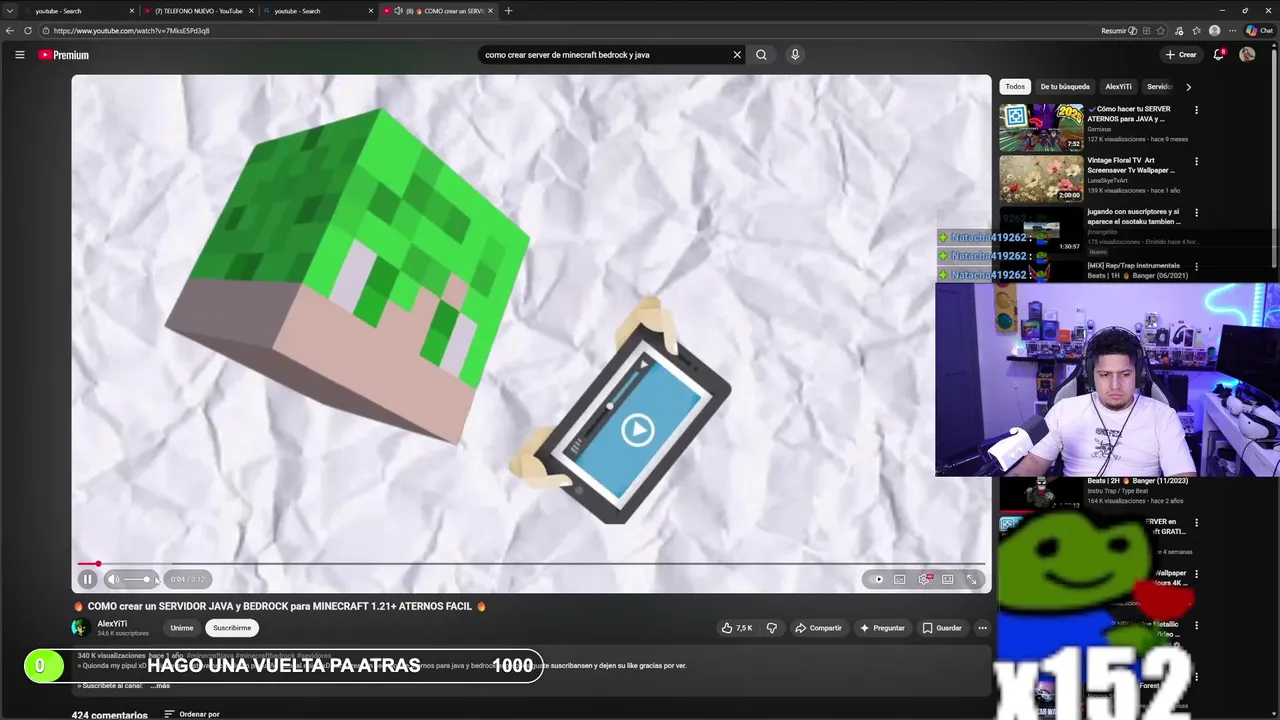Open options for Vintage Floral video

coord(1196,161)
